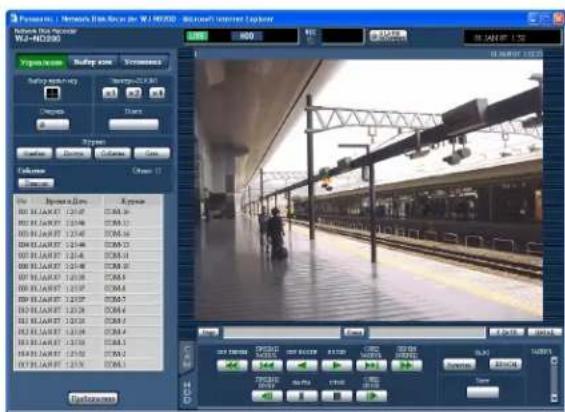Jump to next record with skip-forward button
The width and height of the screenshot is (565, 412).
coord(372,366)
